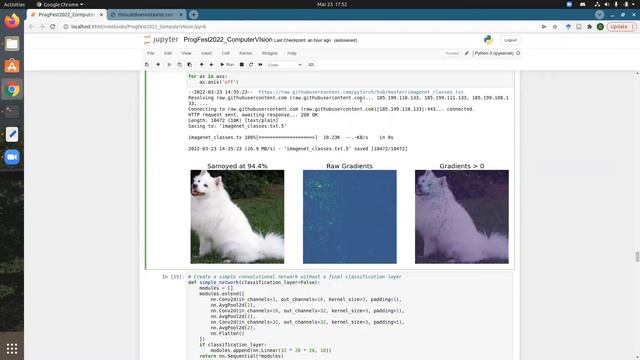Go forward with Chrome forward arrow
Screen dimensions: 640x360
tap(42, 27)
